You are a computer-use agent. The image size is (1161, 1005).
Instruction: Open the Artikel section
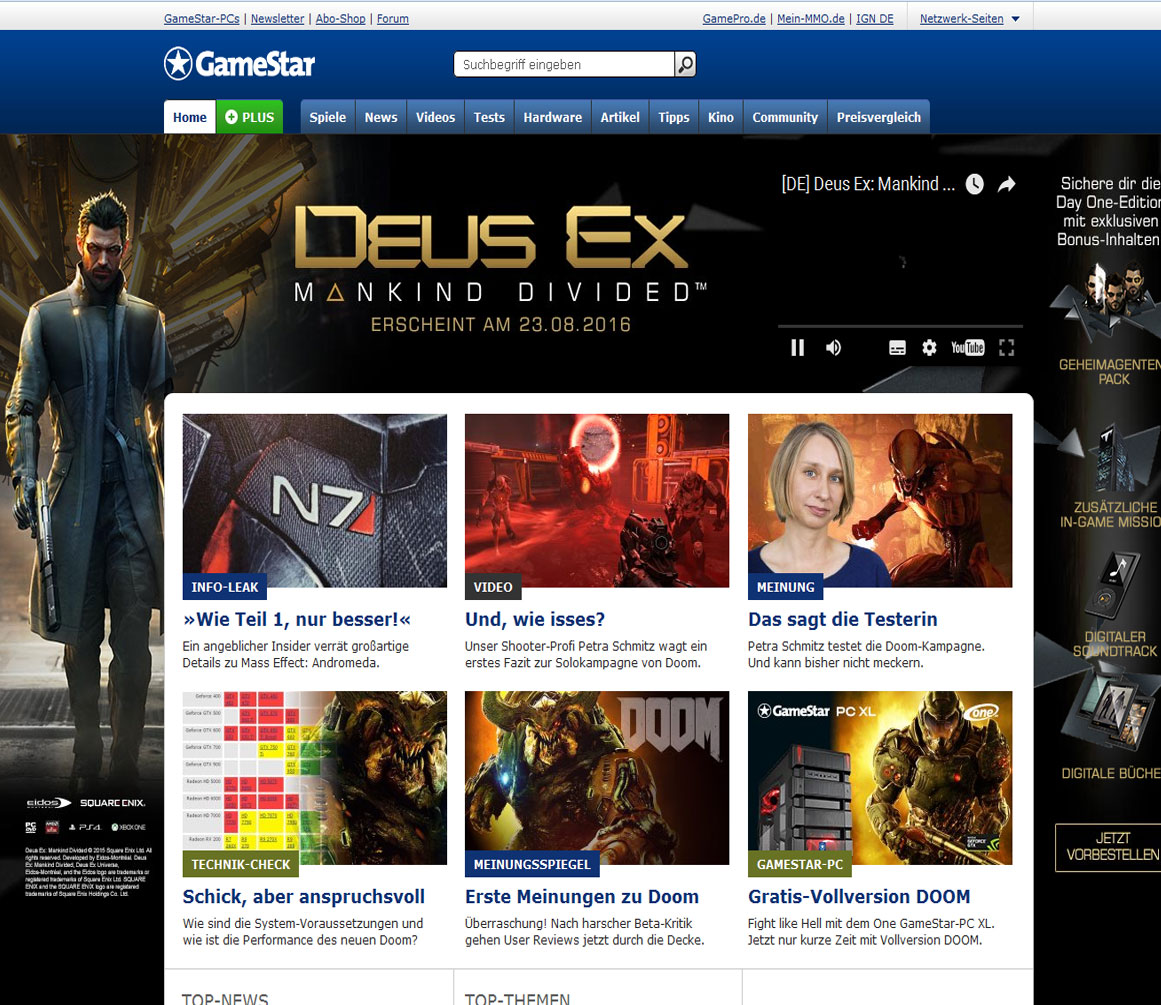pyautogui.click(x=620, y=117)
